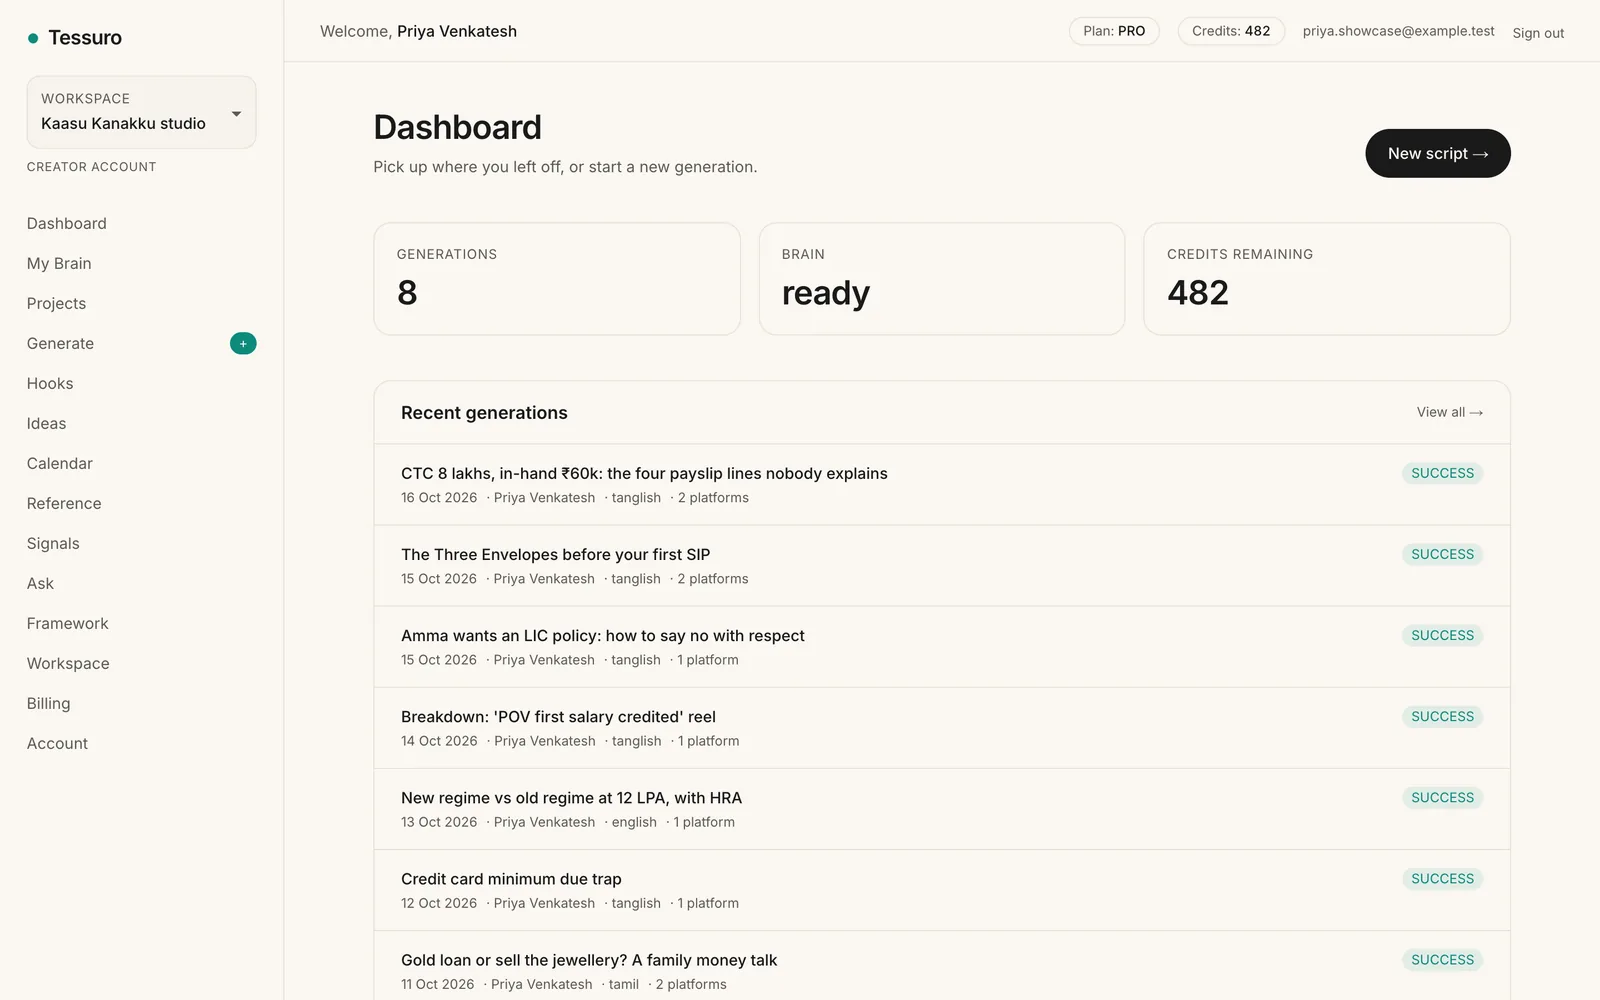Viewport: 1600px width, 1000px height.
Task: Open 'Credit card minimum due trap' generation
Action: click(942, 890)
